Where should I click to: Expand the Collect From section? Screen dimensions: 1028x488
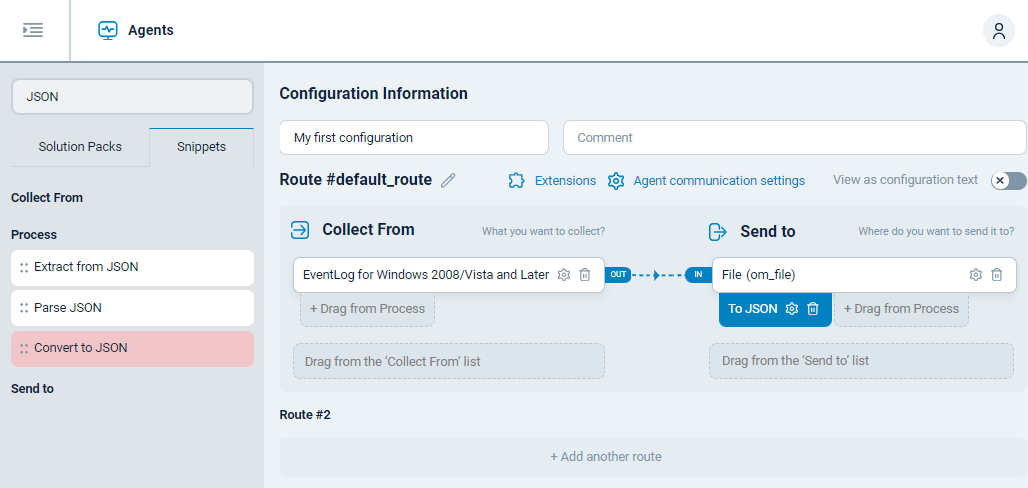pyautogui.click(x=47, y=198)
